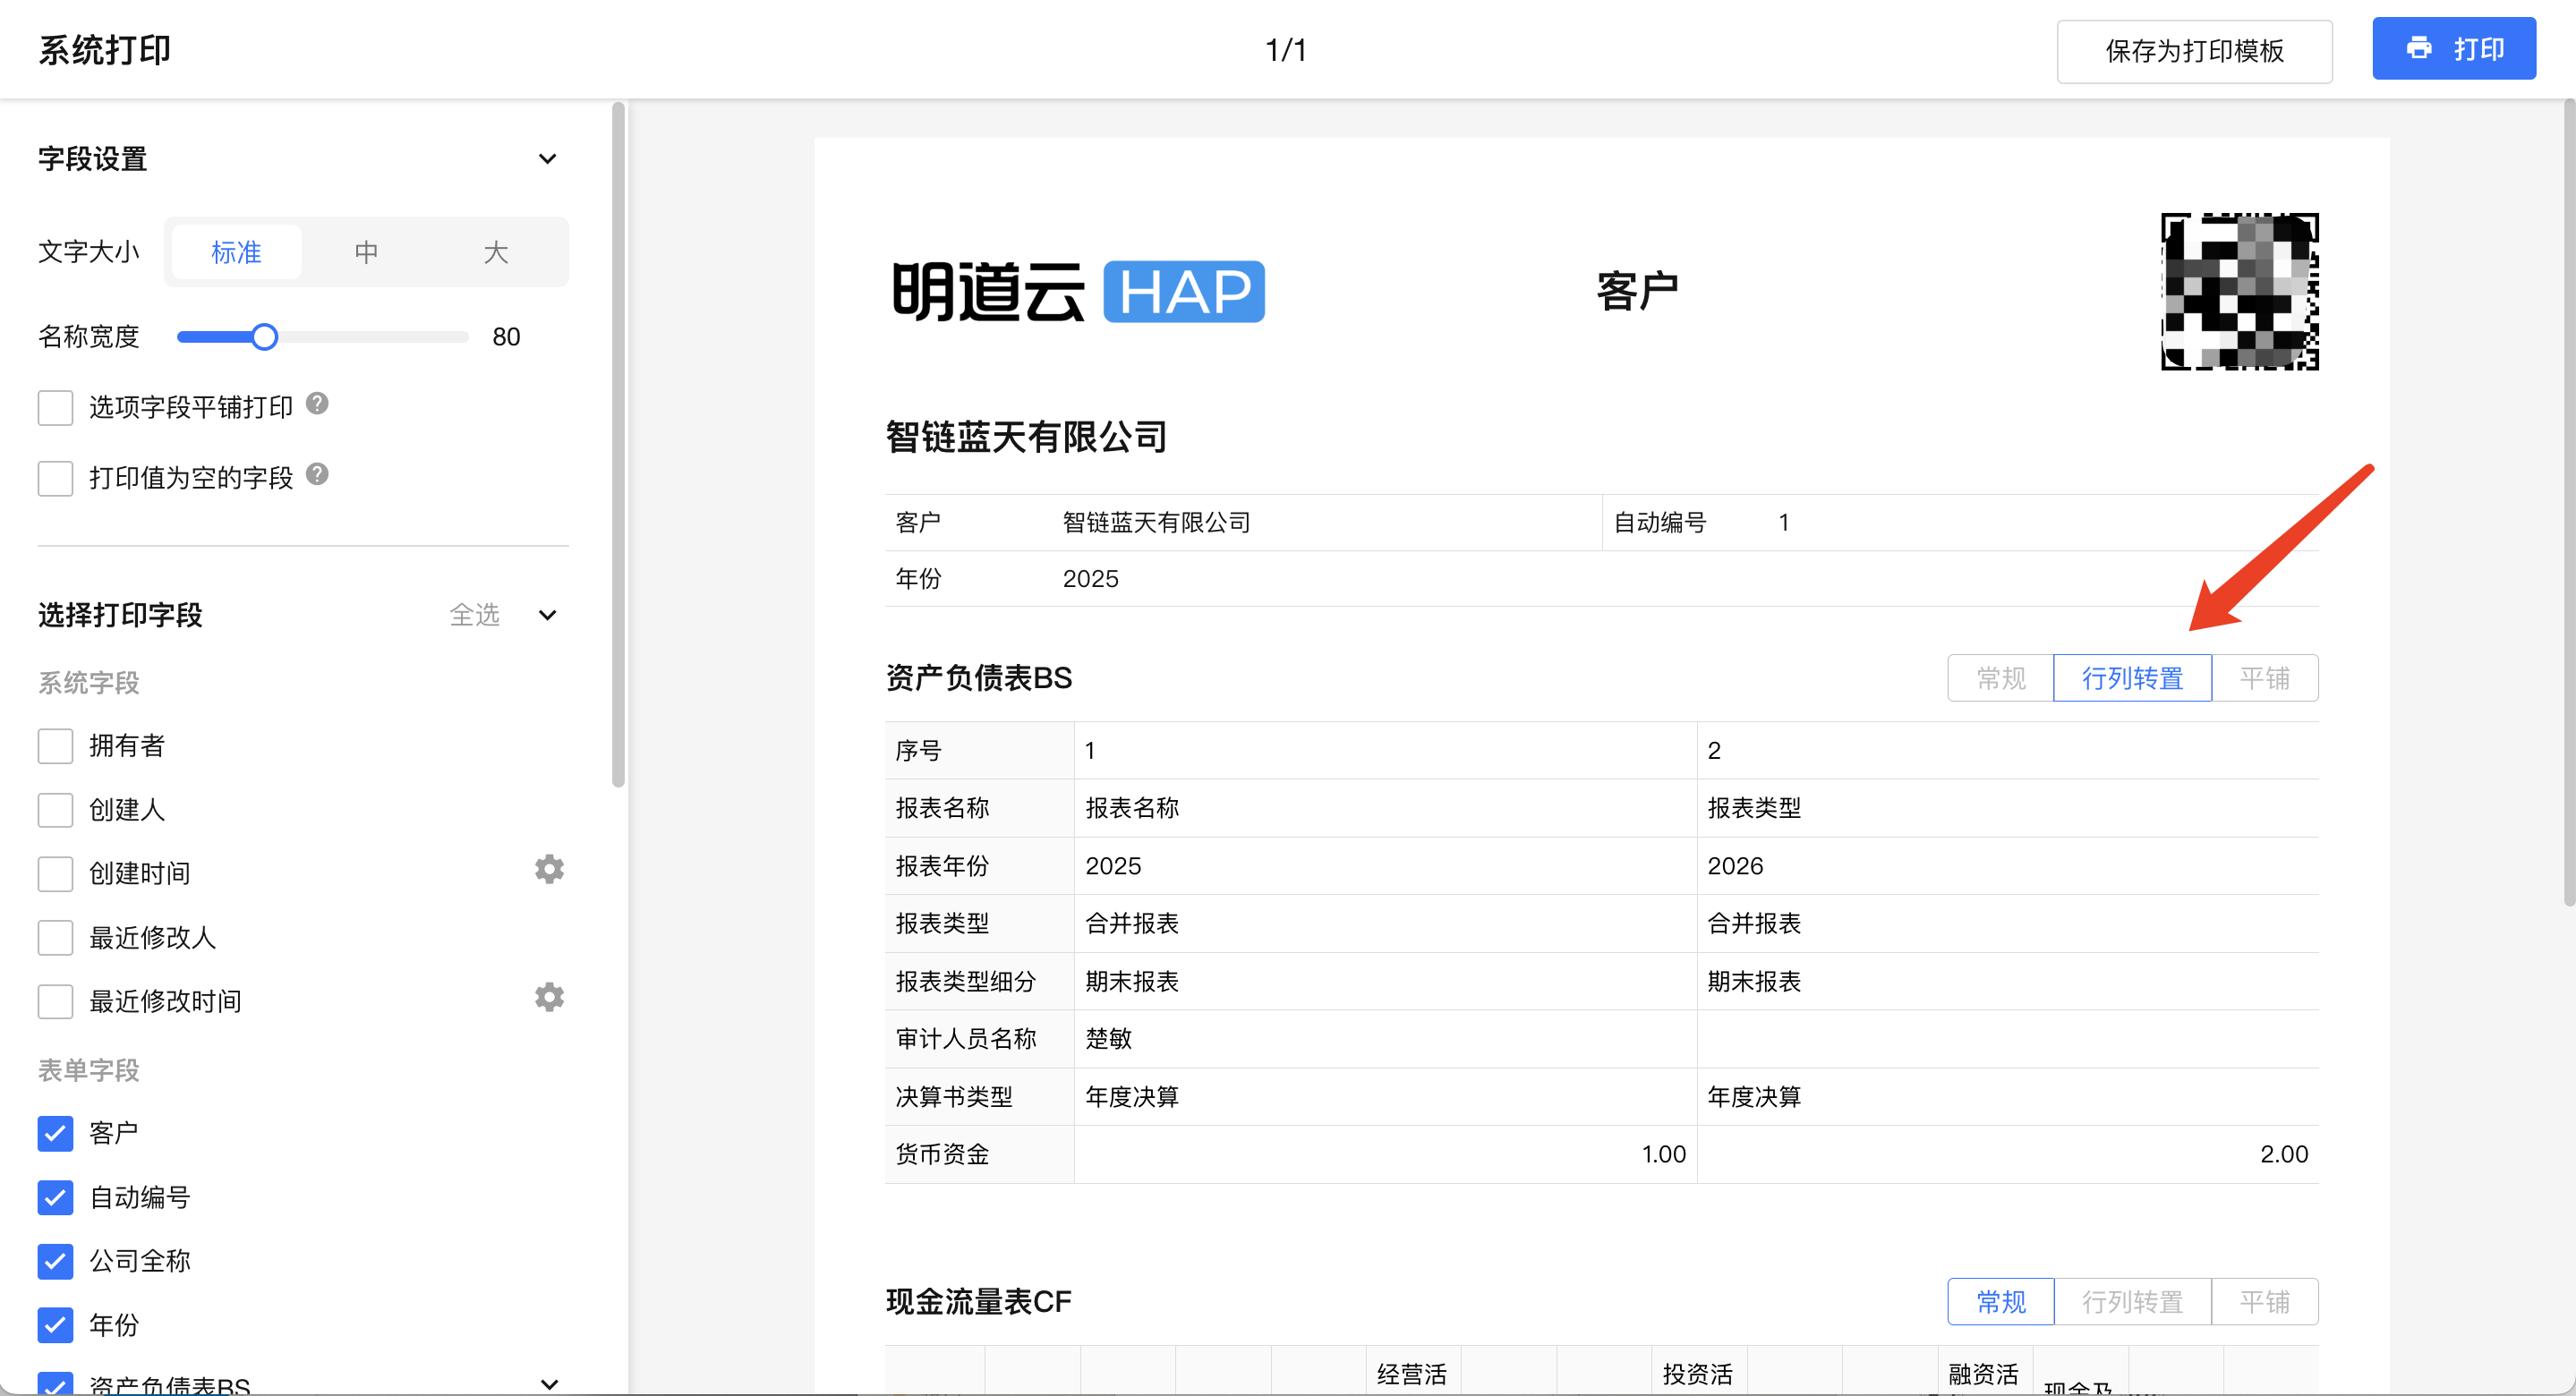Click 保存为打印模板 button
2576x1396 pixels.
[x=2193, y=51]
